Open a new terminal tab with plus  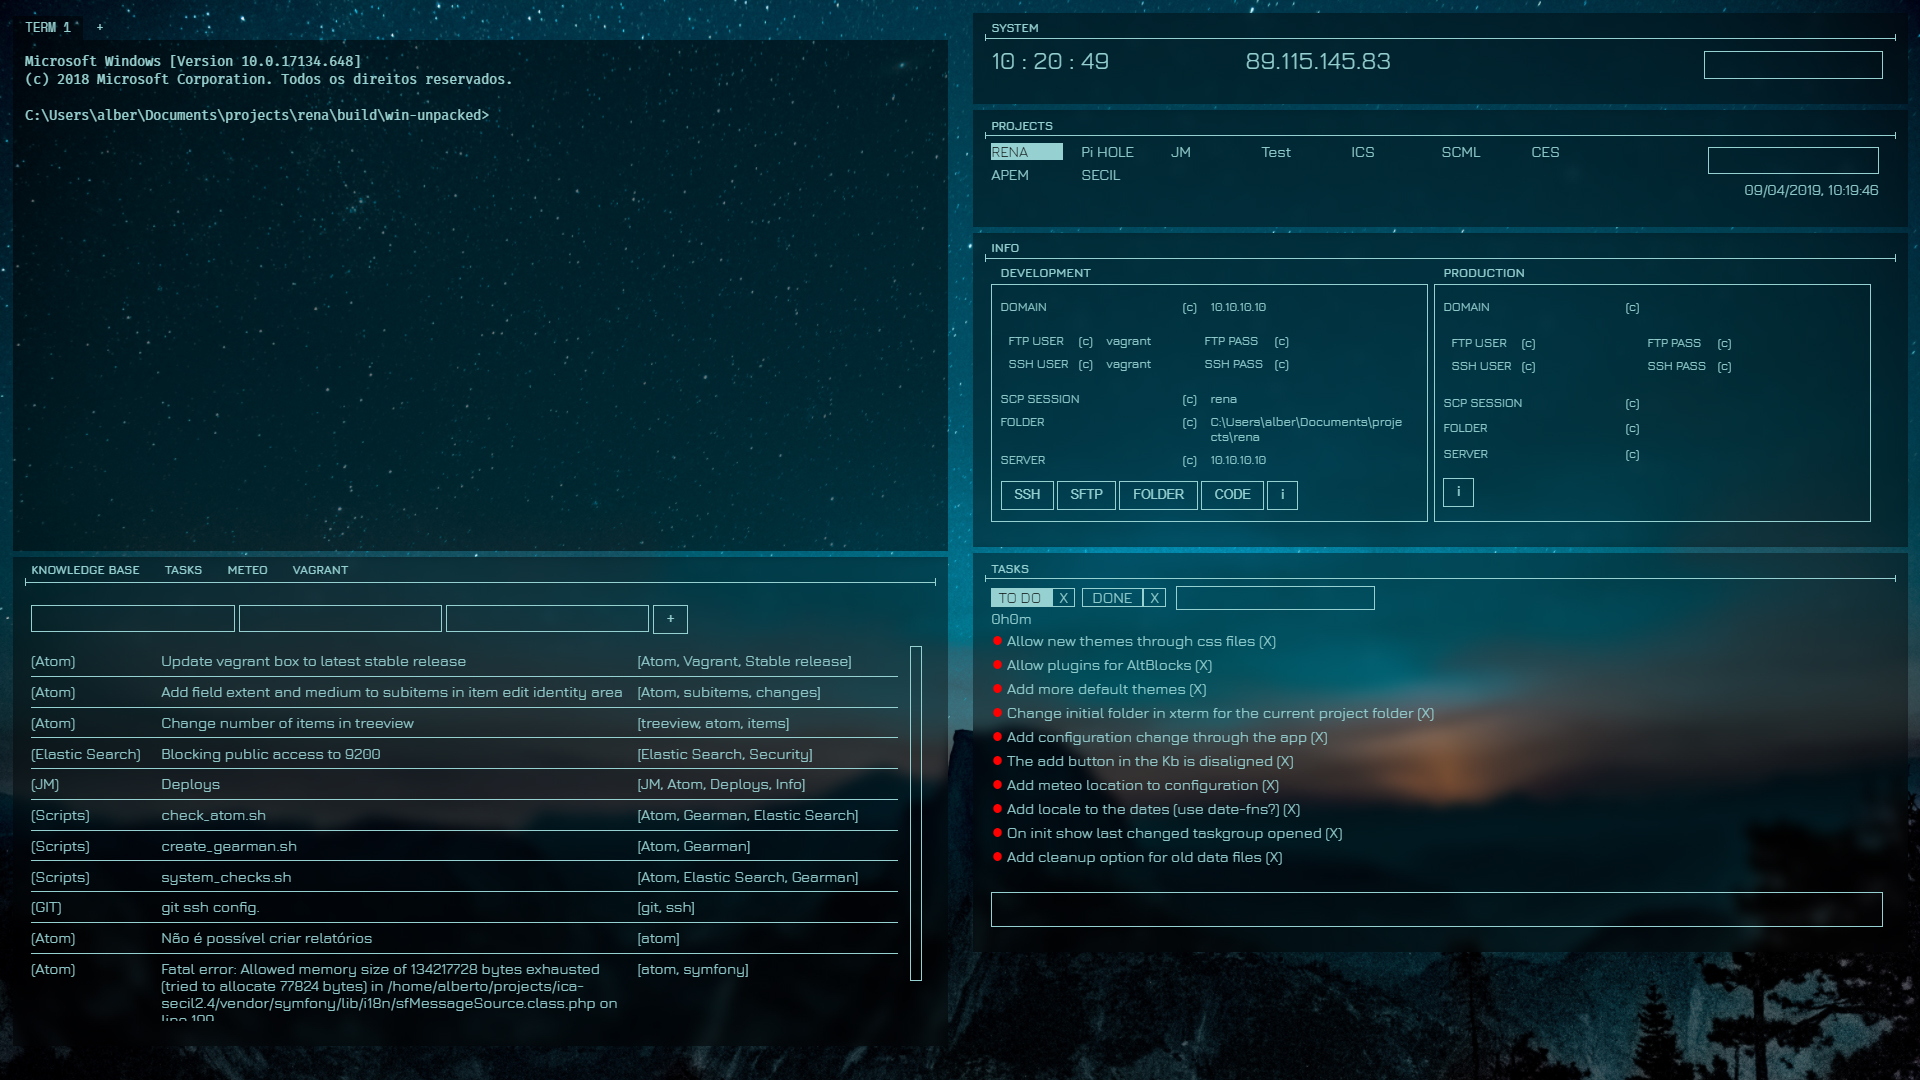tap(100, 28)
